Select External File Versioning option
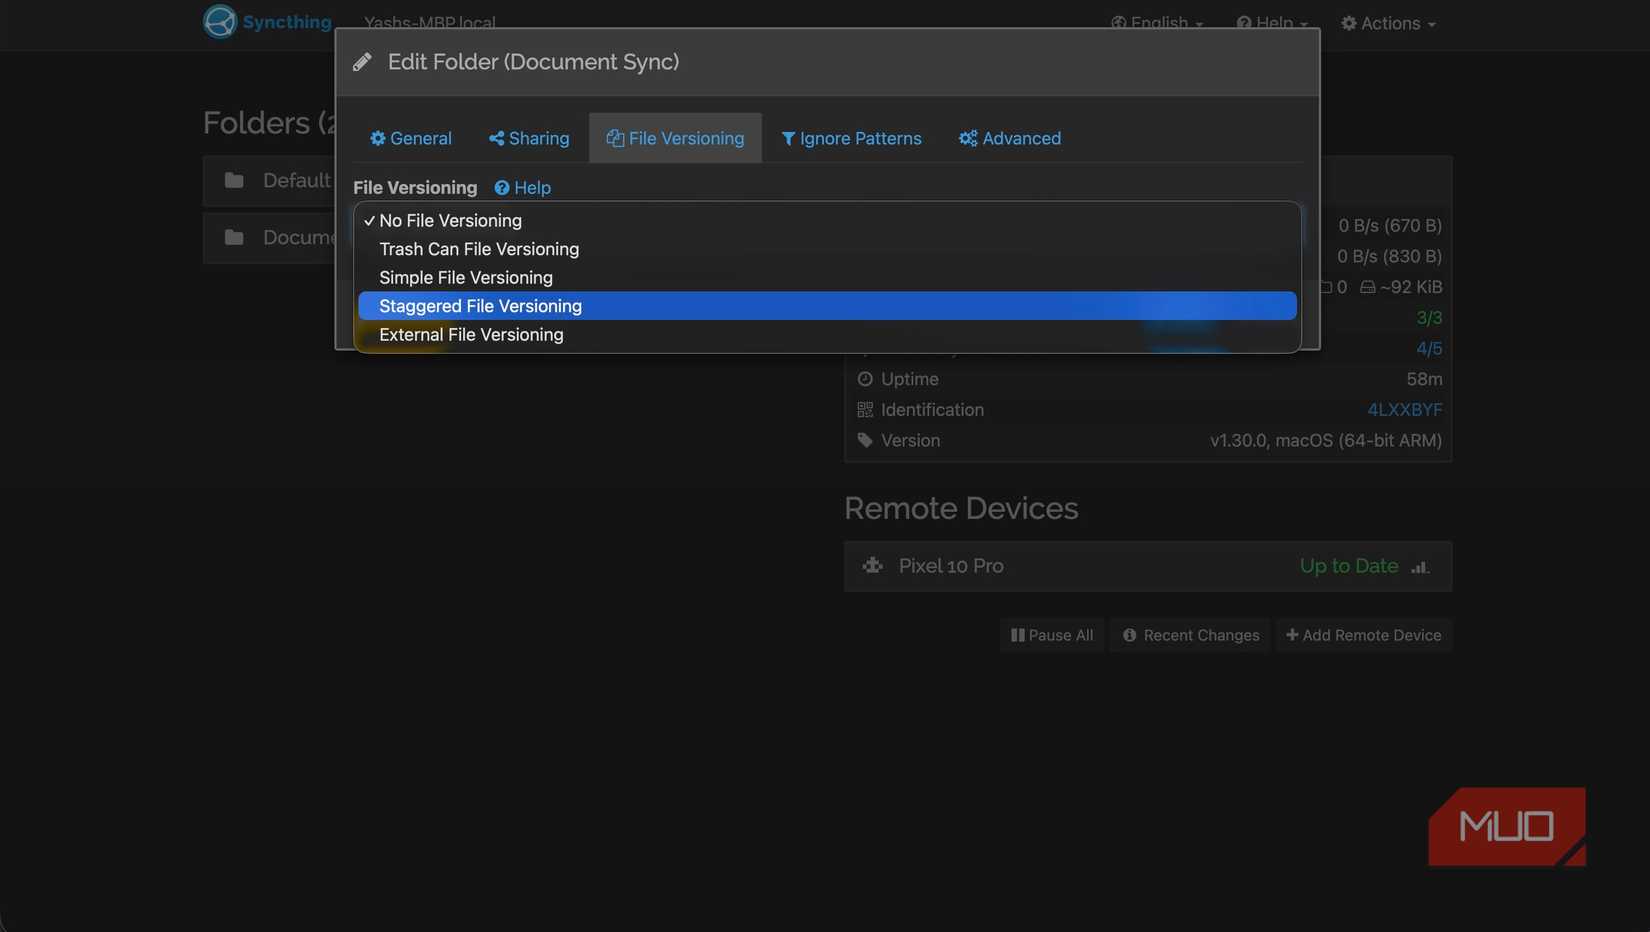The width and height of the screenshot is (1650, 932). point(471,335)
